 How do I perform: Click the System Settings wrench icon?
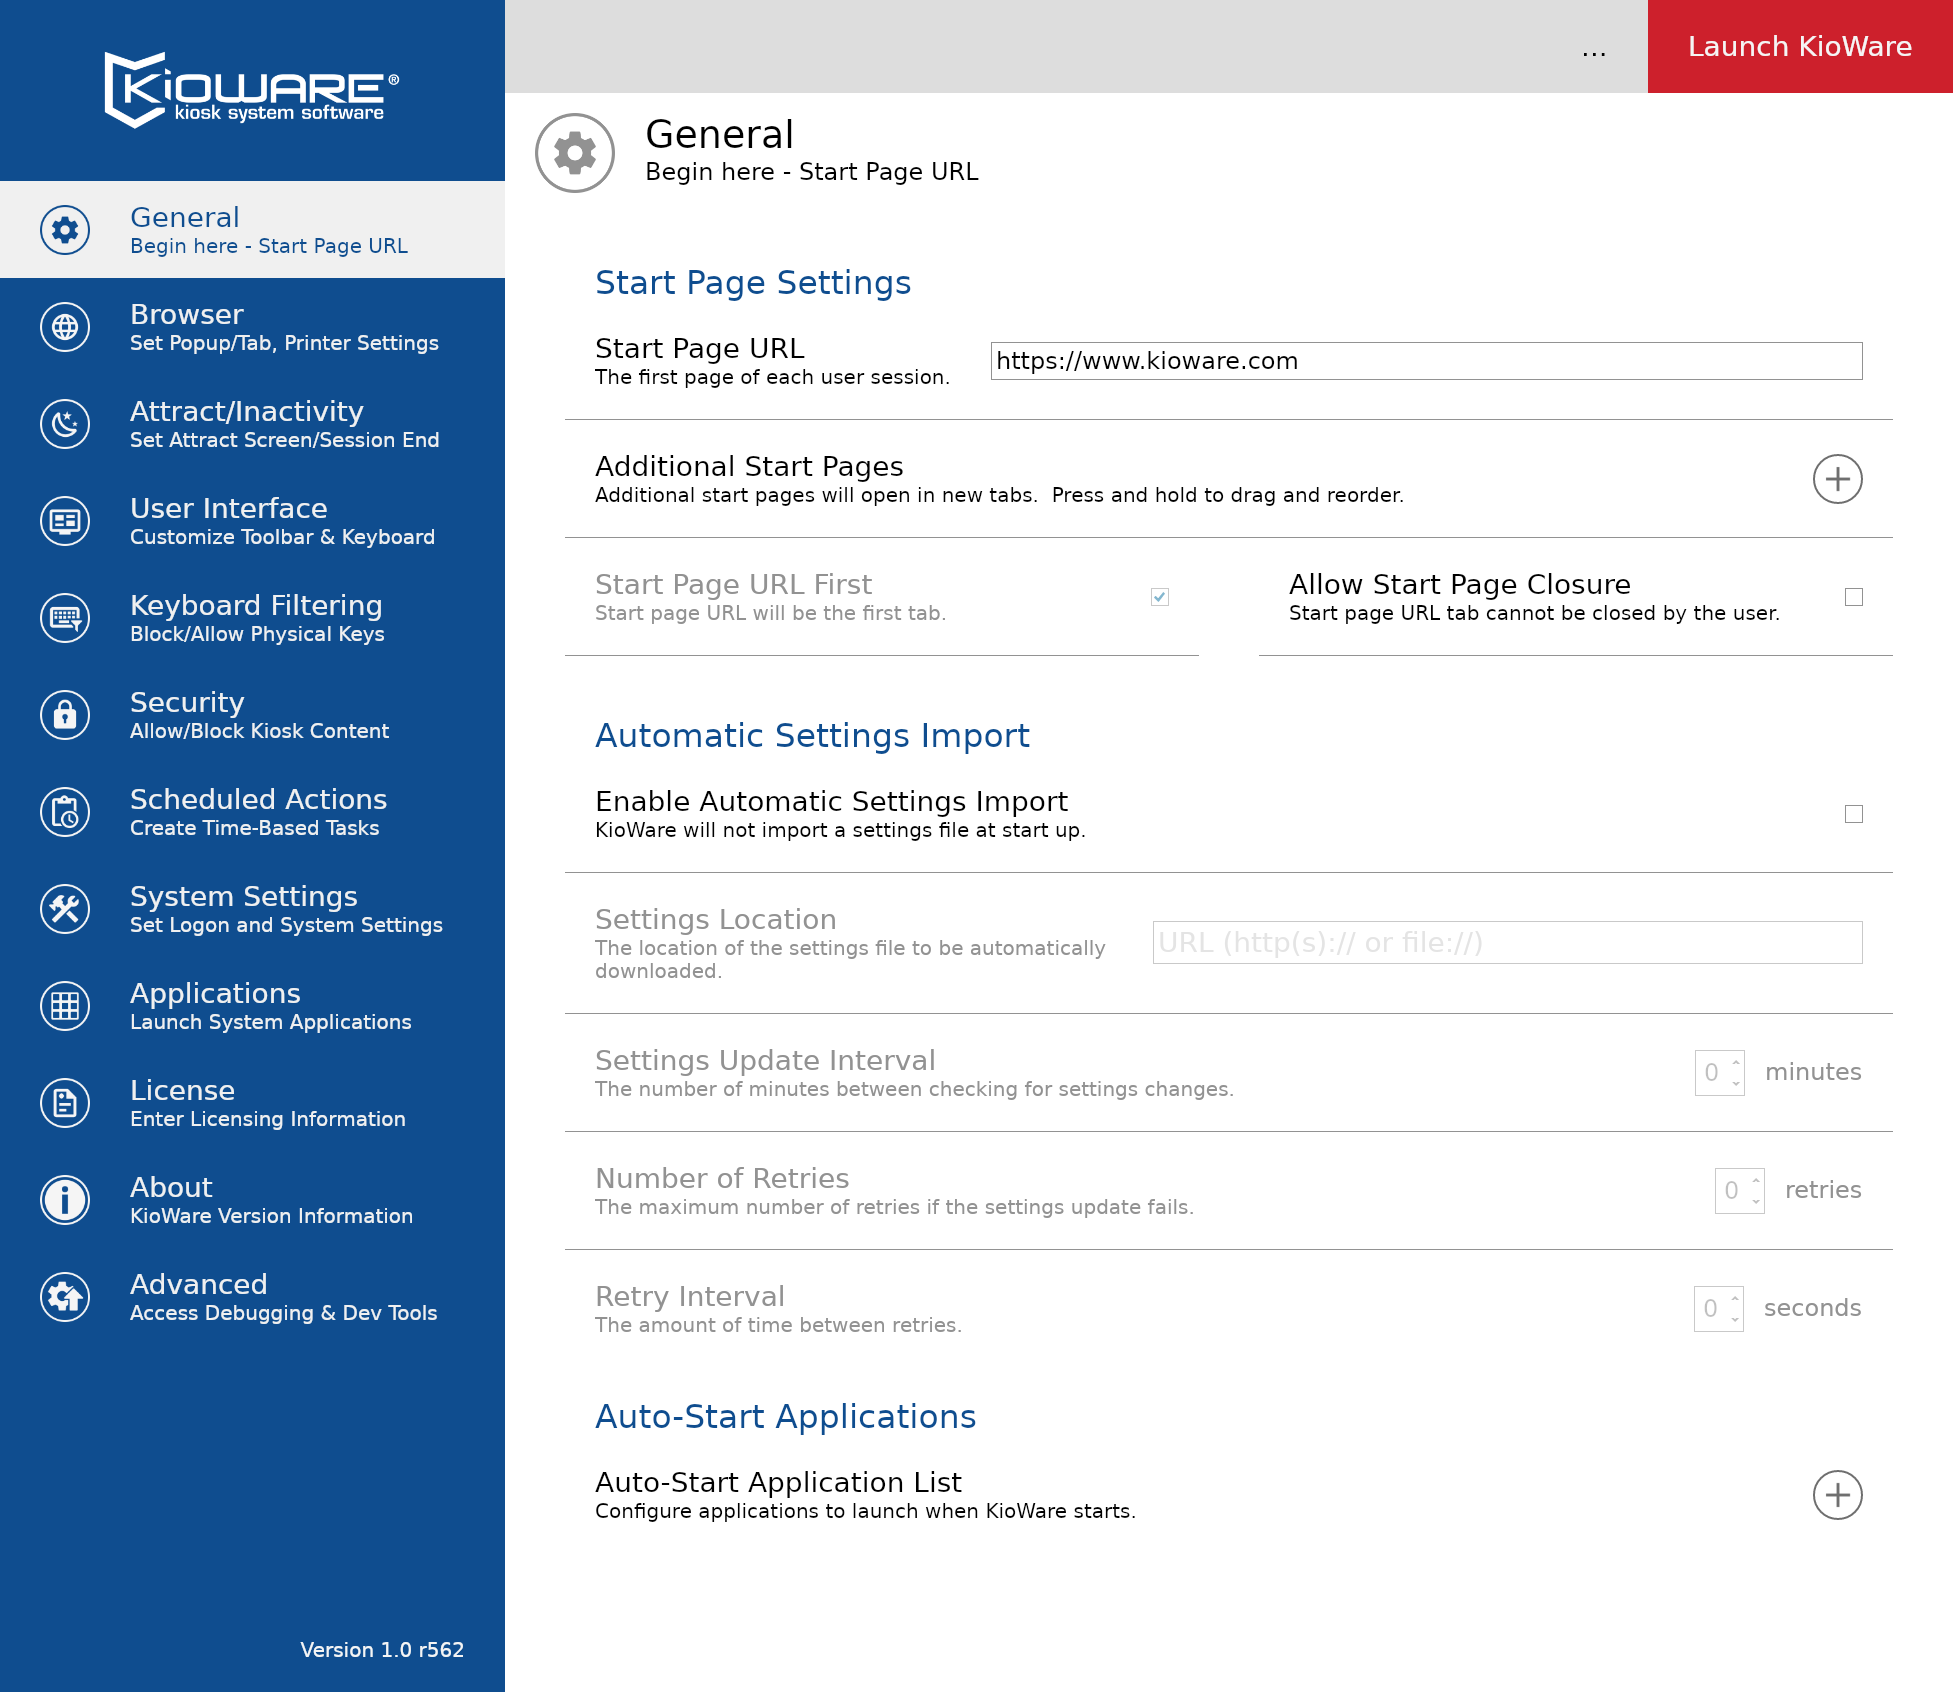65,909
